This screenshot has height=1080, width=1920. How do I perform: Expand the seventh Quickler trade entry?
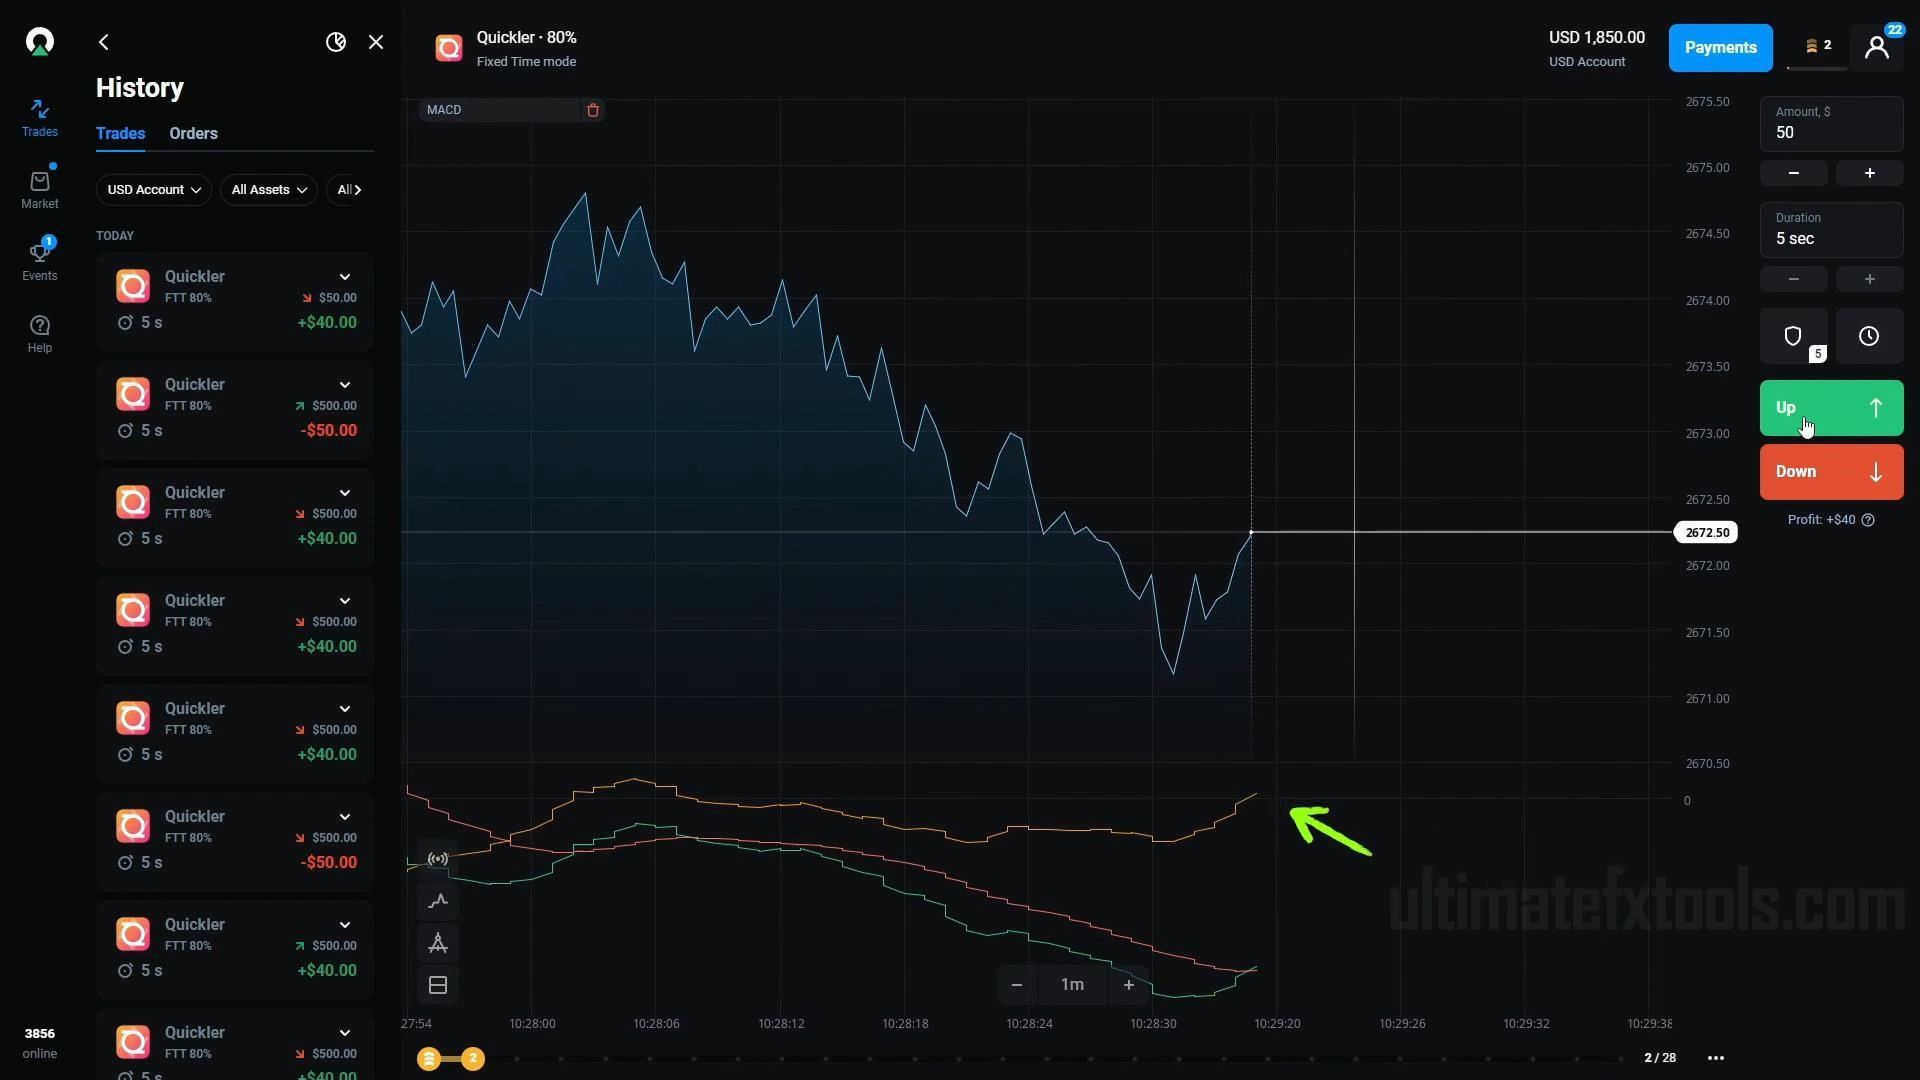tap(345, 925)
